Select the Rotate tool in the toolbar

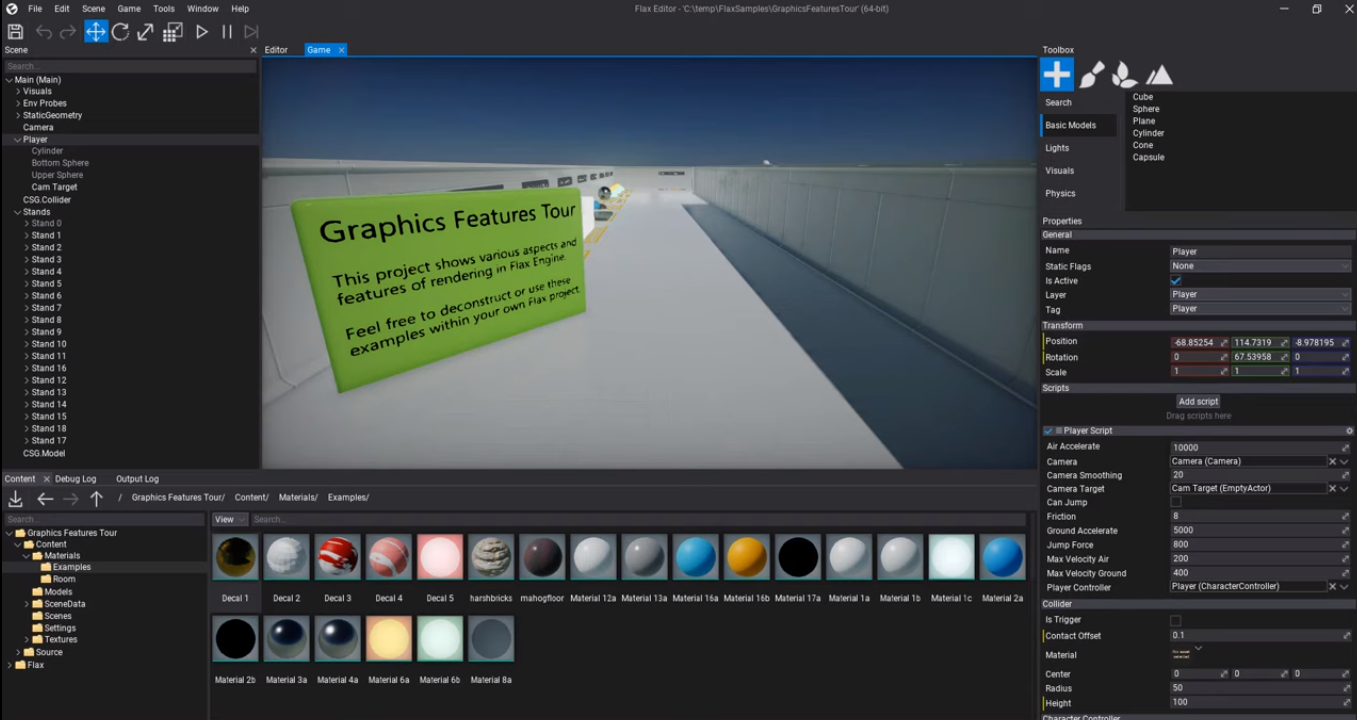click(120, 31)
